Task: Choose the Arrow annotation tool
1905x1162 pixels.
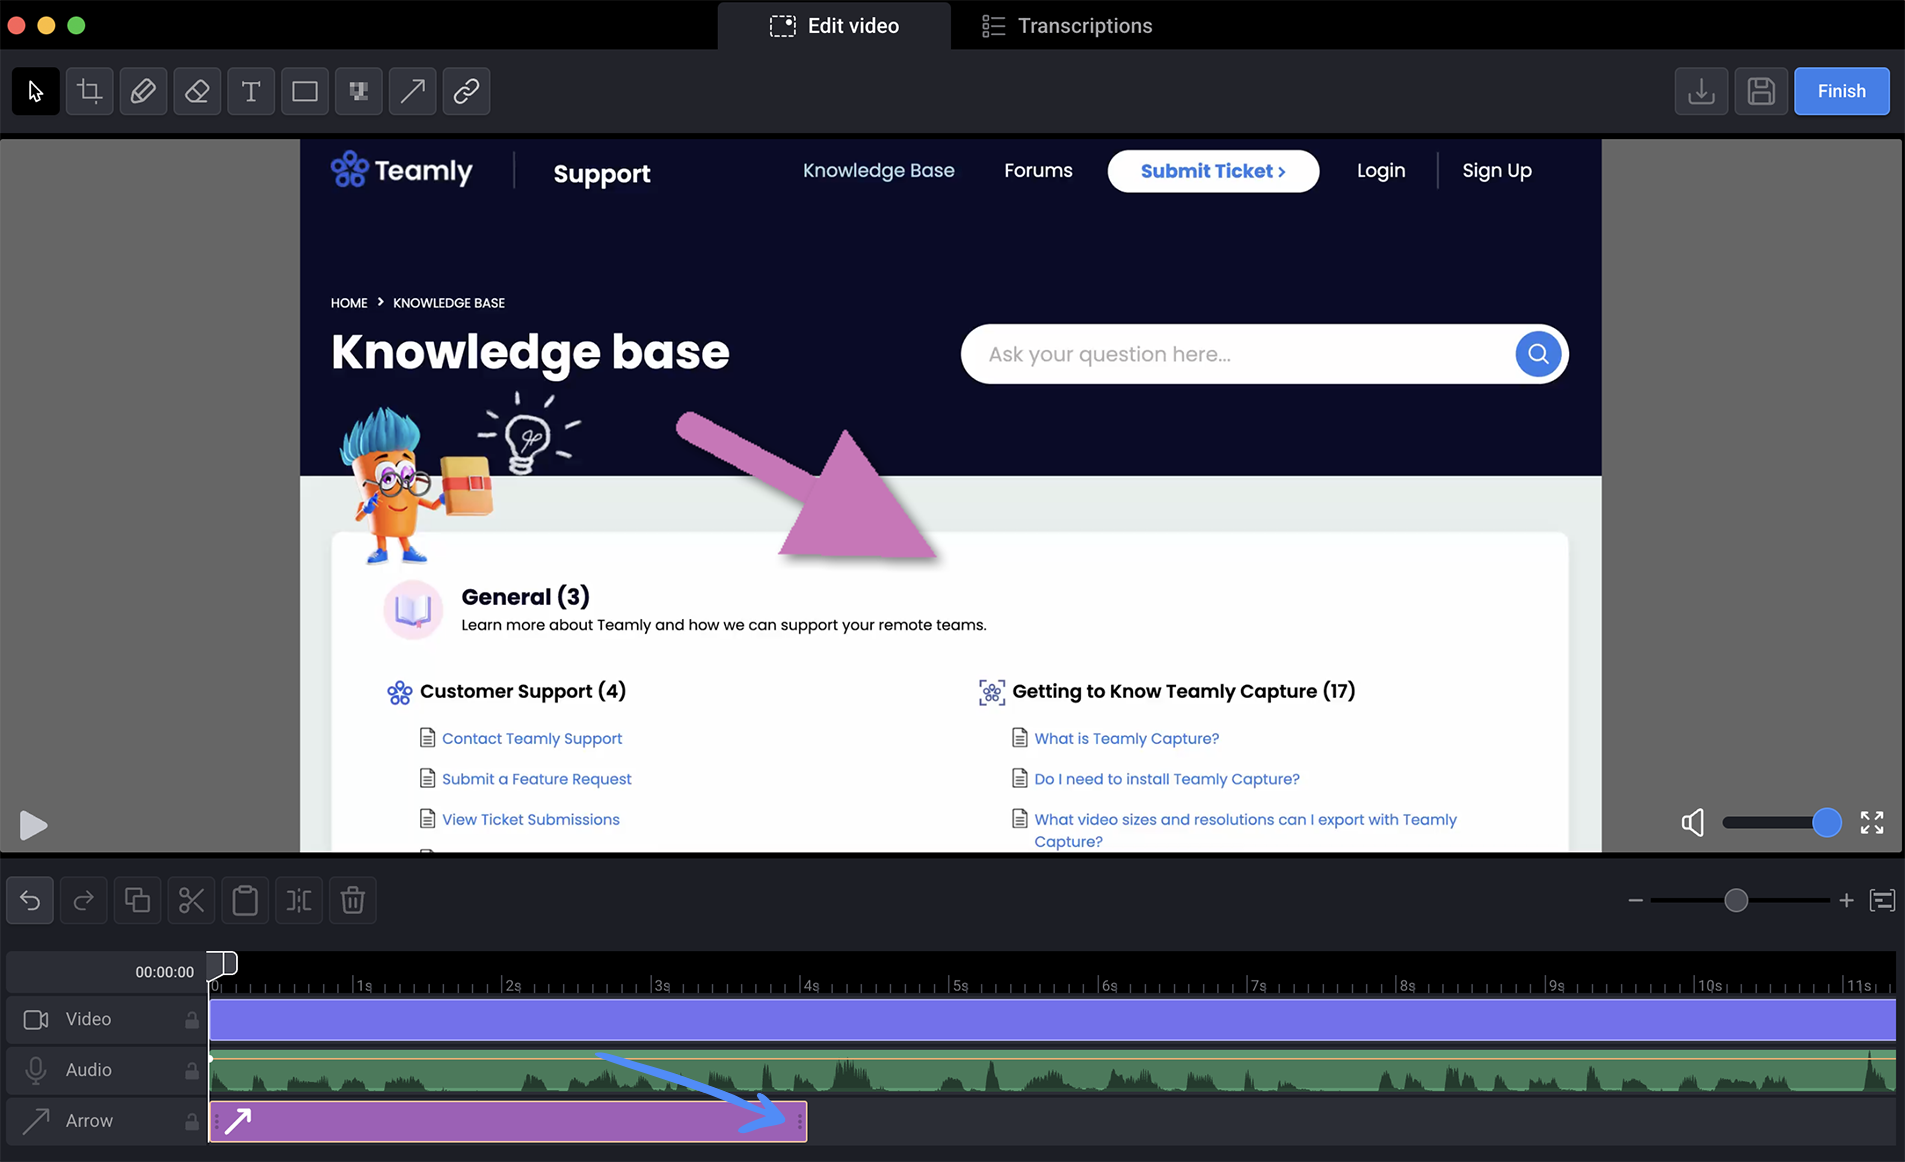Action: 413,91
